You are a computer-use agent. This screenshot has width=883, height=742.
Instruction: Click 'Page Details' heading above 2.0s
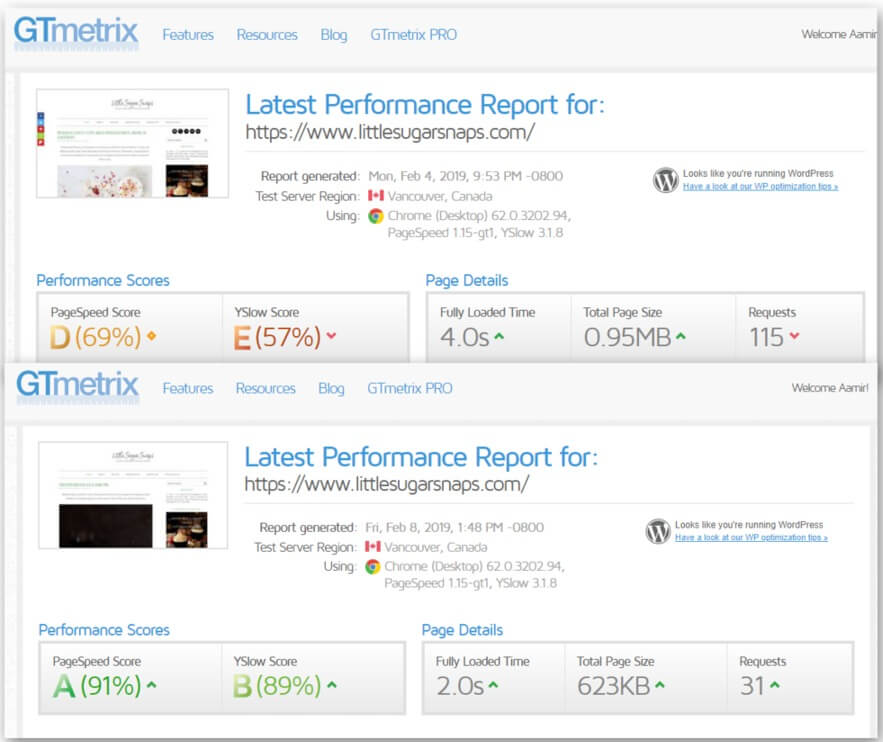[x=462, y=630]
